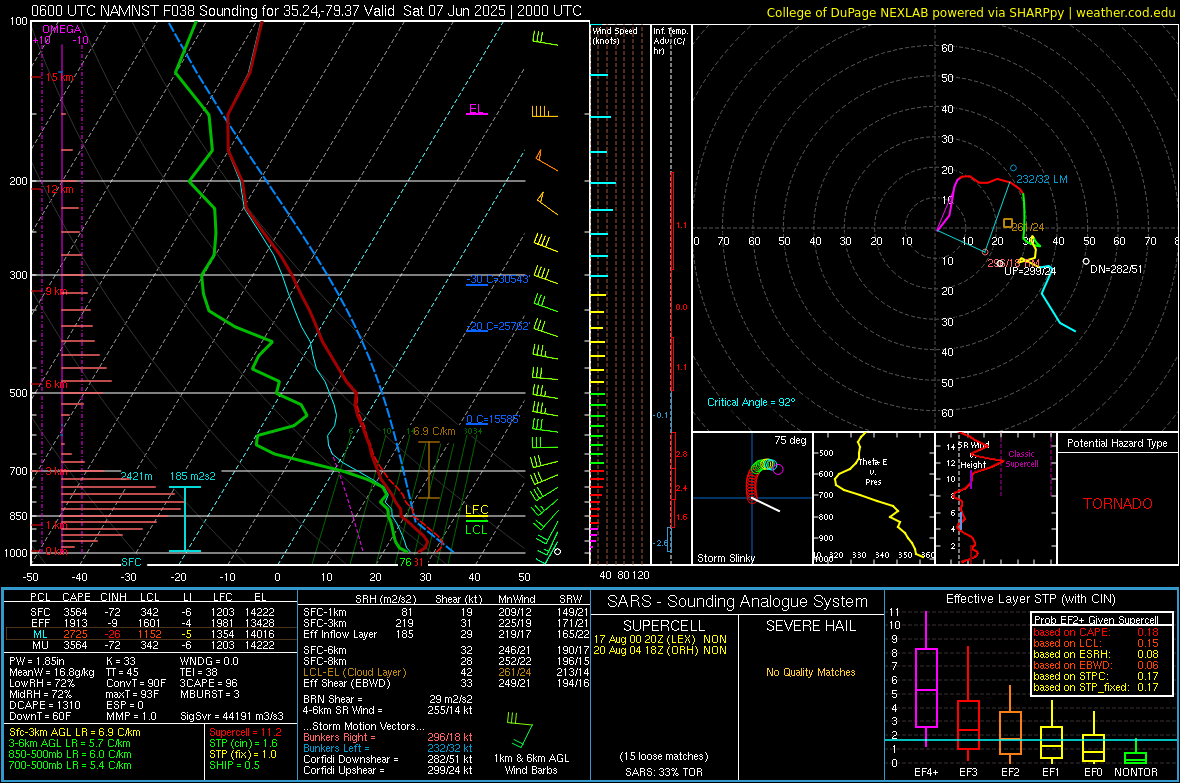Click the Sfc-3km AGL LR = 6.9 C/km line
The width and height of the screenshot is (1180, 783).
75,732
